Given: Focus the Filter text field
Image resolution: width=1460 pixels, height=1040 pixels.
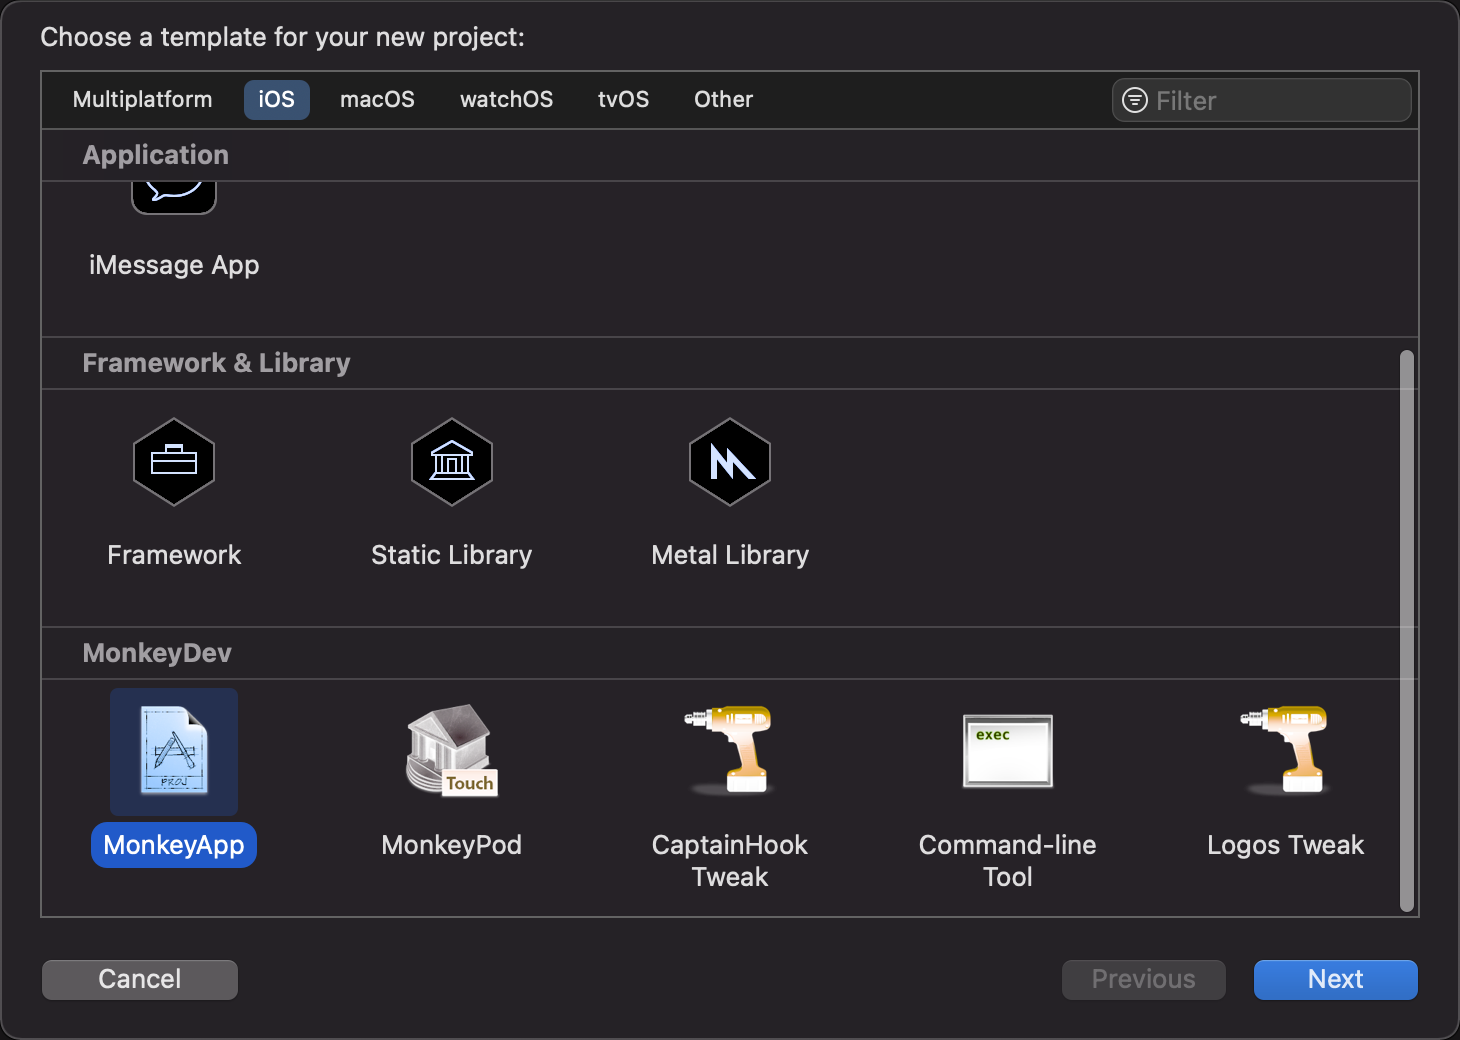Looking at the screenshot, I should pos(1262,100).
